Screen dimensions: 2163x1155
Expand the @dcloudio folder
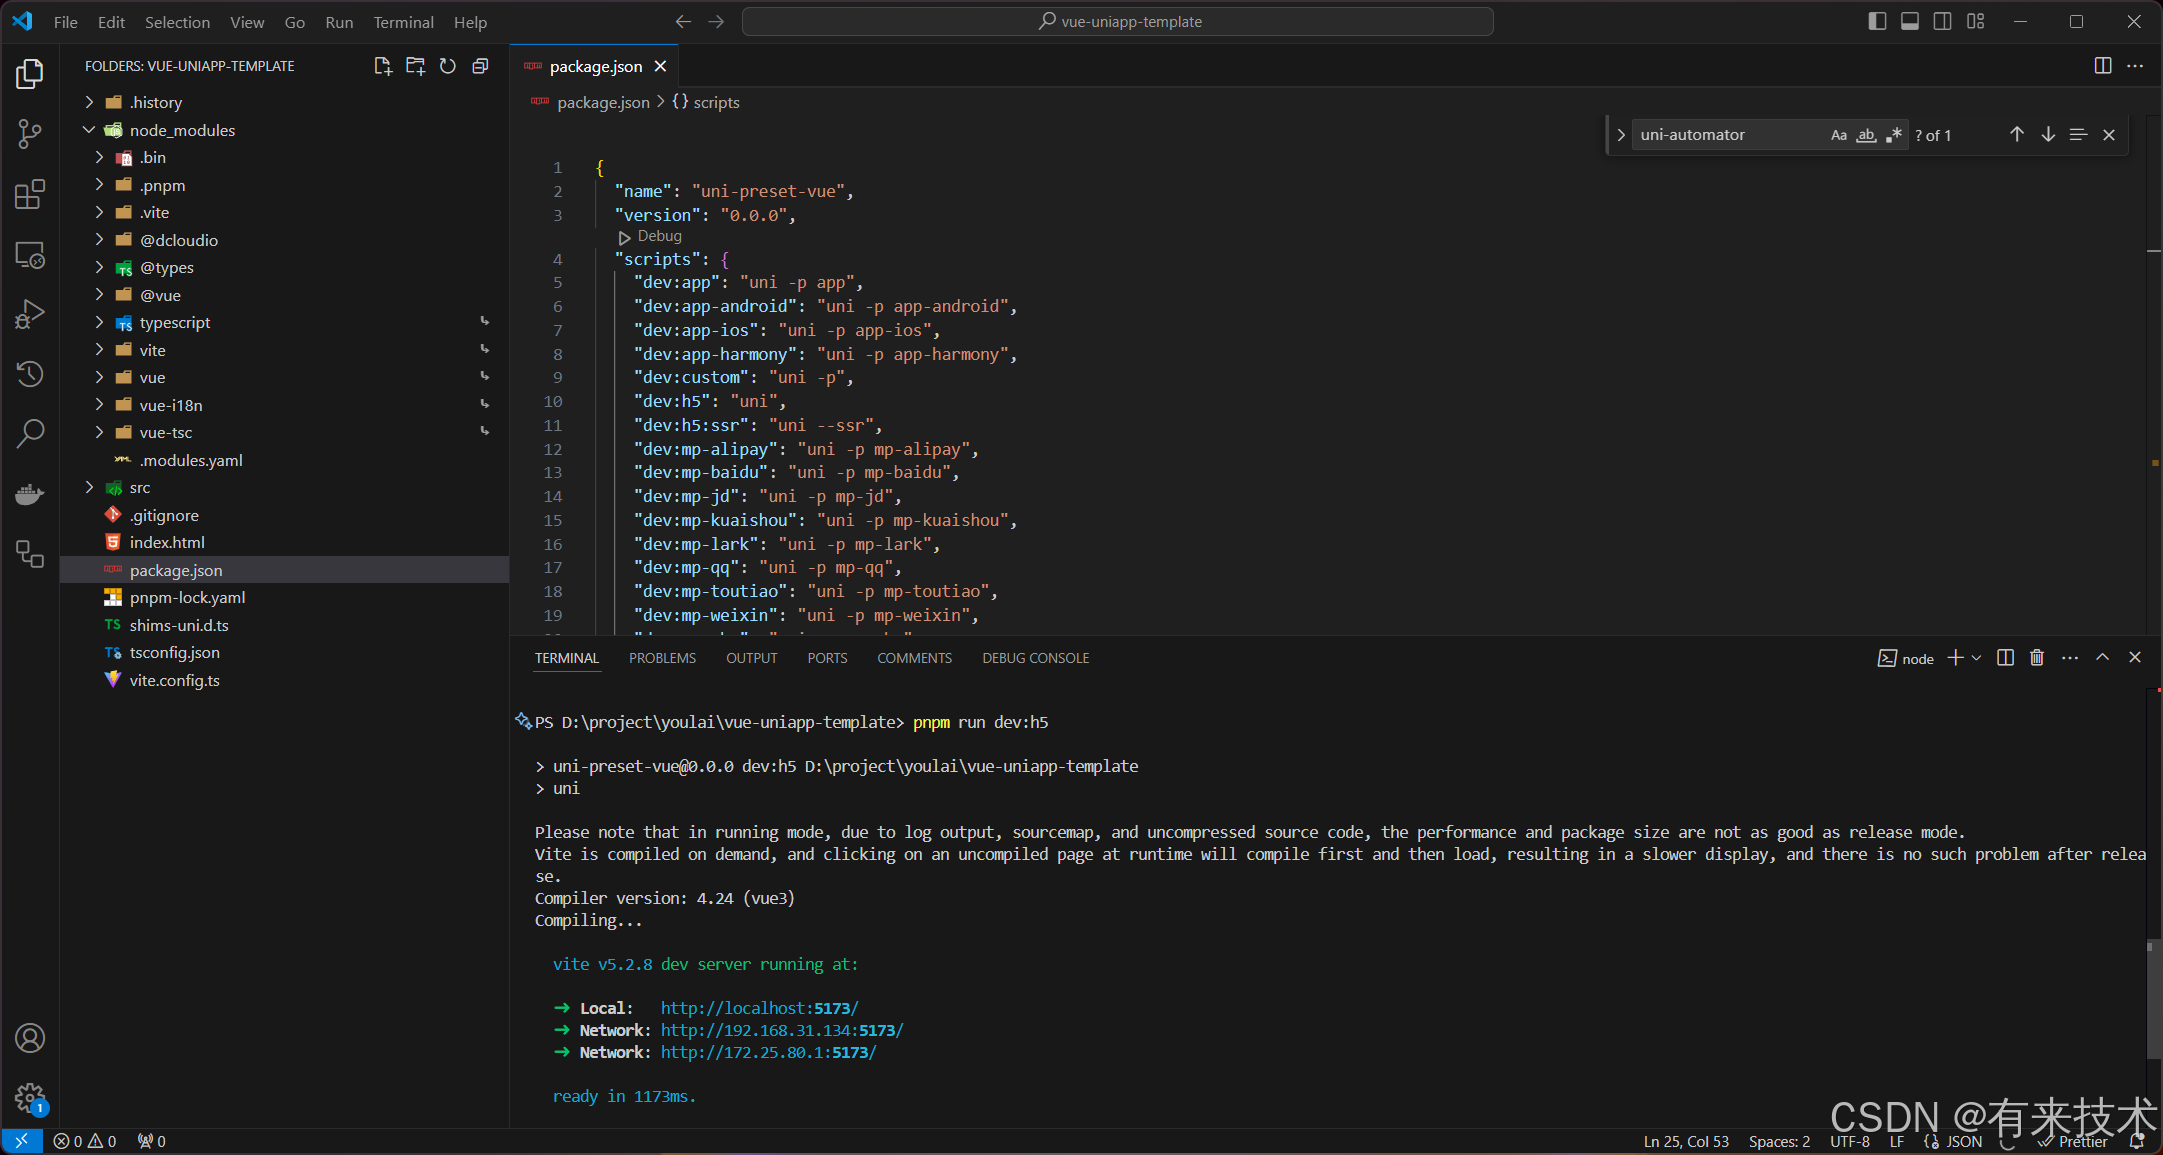(x=99, y=240)
